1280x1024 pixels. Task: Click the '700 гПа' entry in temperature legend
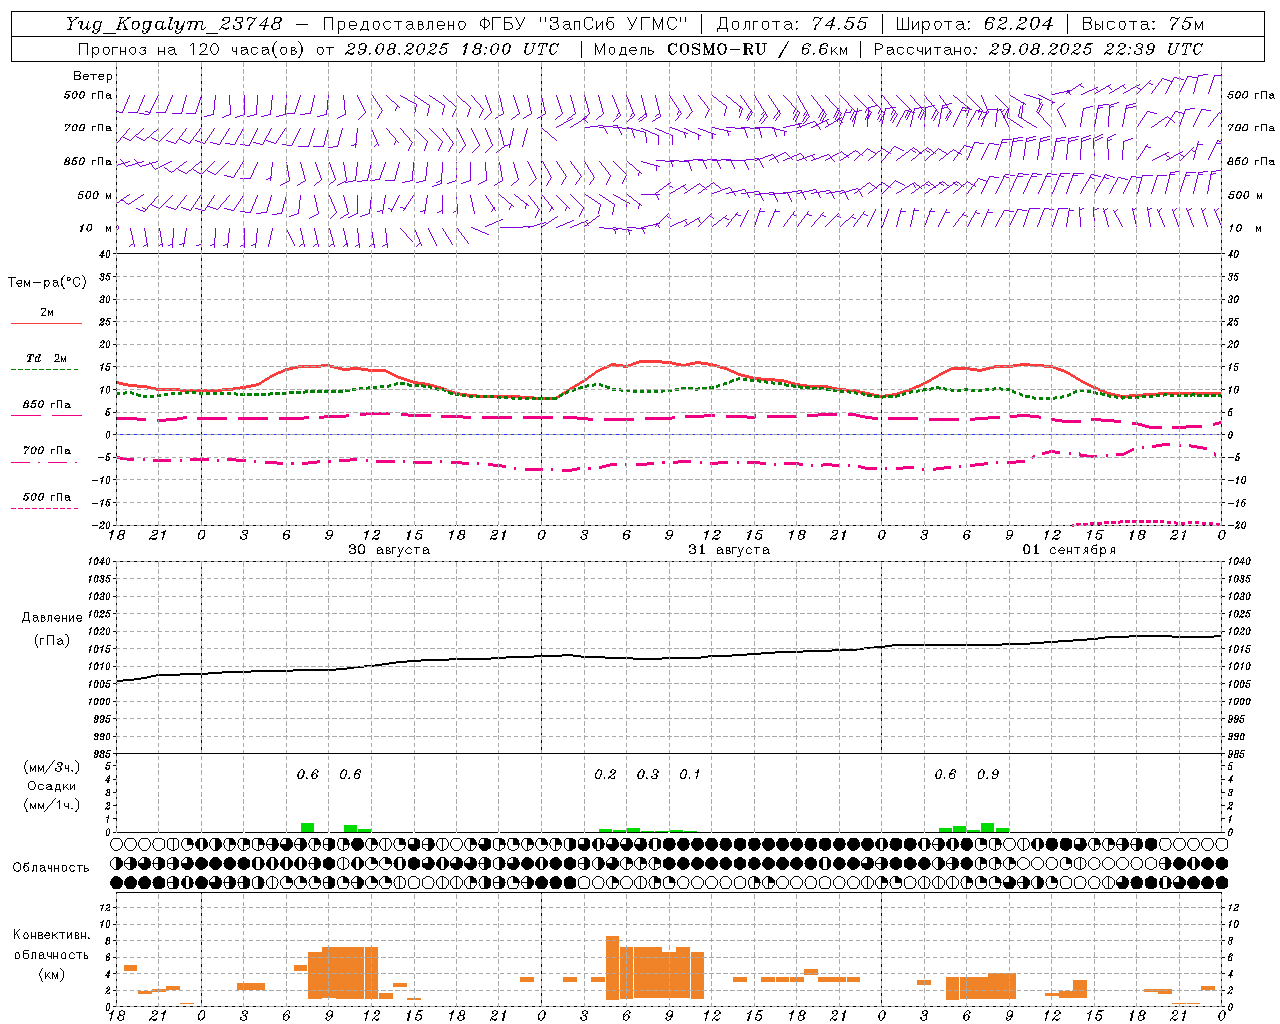47,451
